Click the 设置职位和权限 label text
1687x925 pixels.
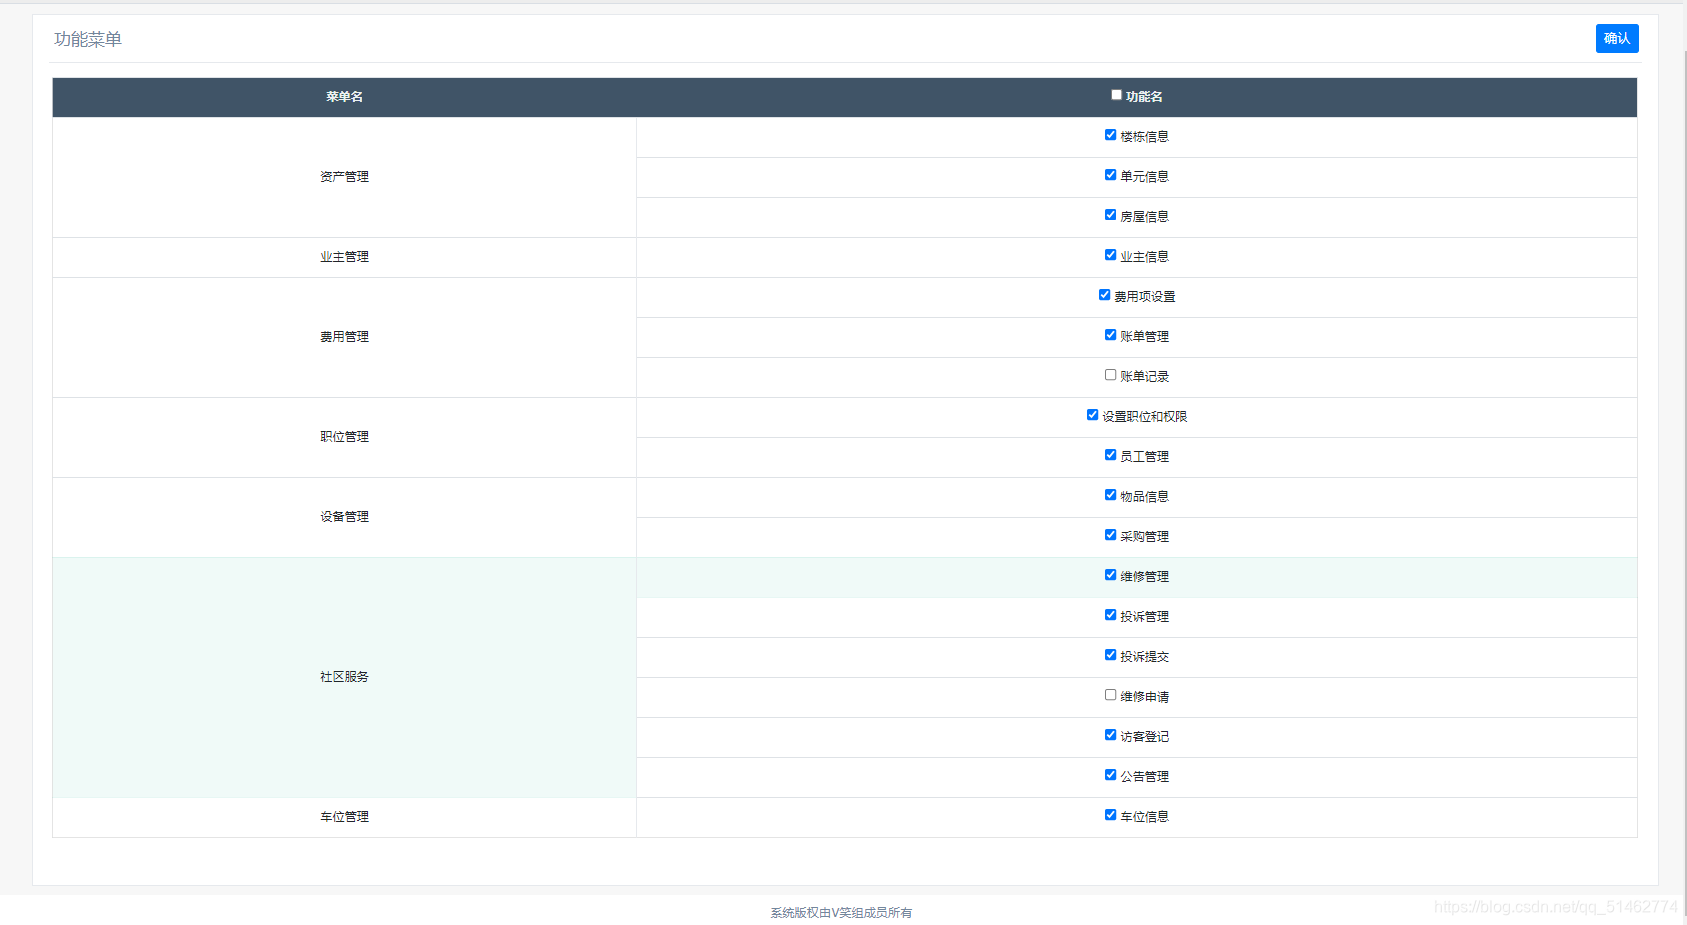click(1144, 417)
